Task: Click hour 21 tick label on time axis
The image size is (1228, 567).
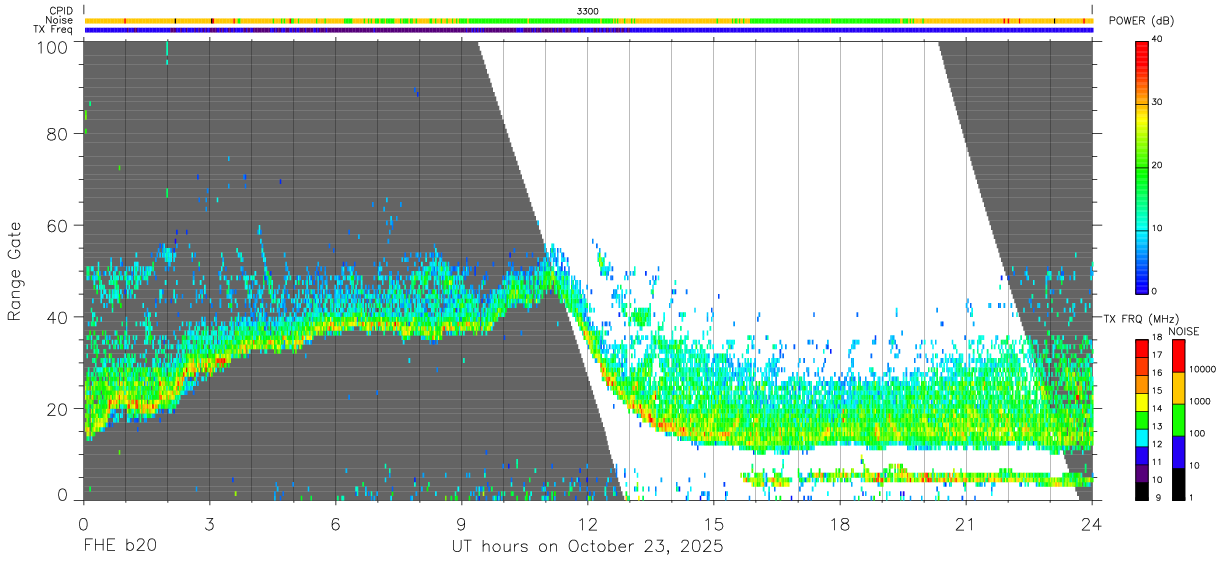Action: click(x=966, y=523)
